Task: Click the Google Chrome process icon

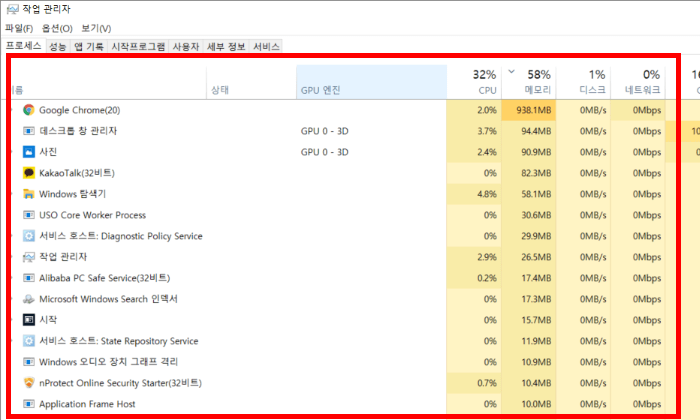Action: 29,110
